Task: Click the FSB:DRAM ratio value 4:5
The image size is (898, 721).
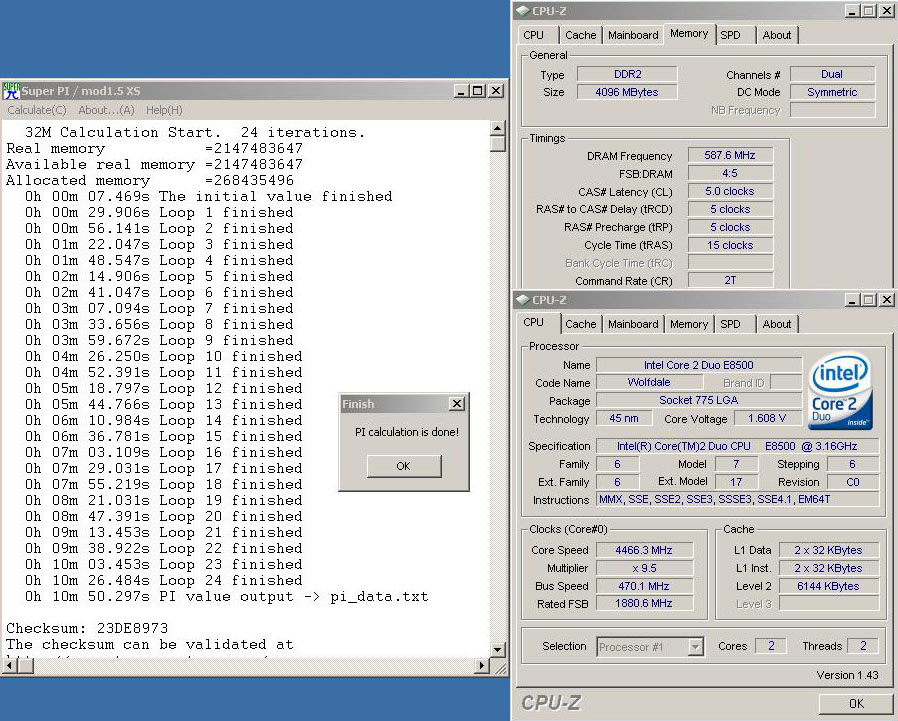Action: click(730, 173)
